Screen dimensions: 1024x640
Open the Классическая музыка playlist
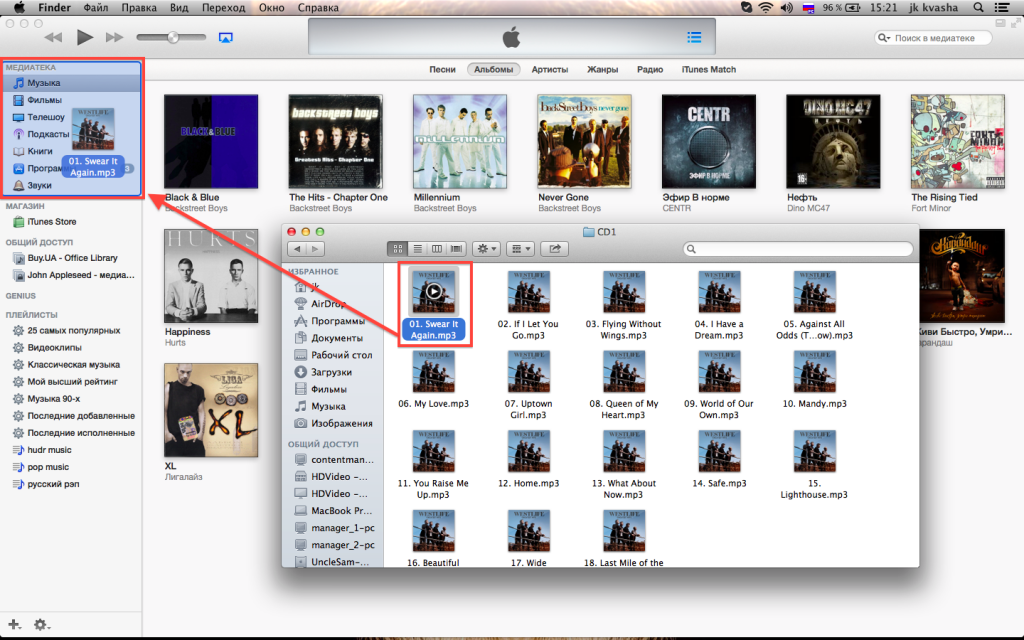[72, 364]
